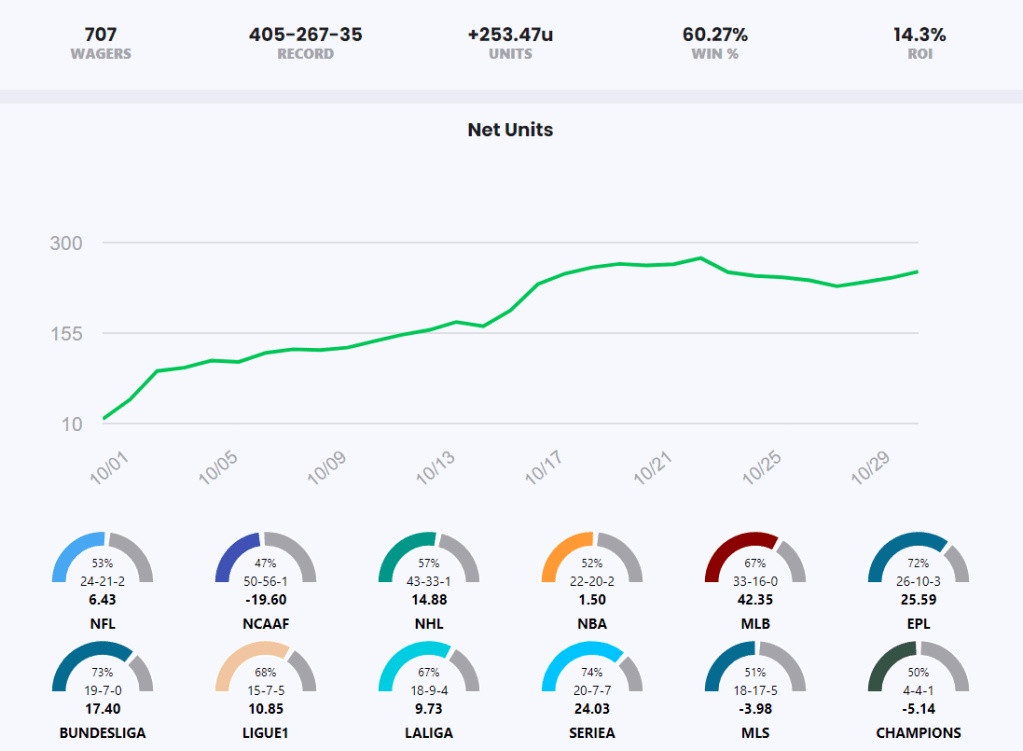Select the peach Ligue1 gauge
This screenshot has height=751, width=1023.
(x=266, y=667)
